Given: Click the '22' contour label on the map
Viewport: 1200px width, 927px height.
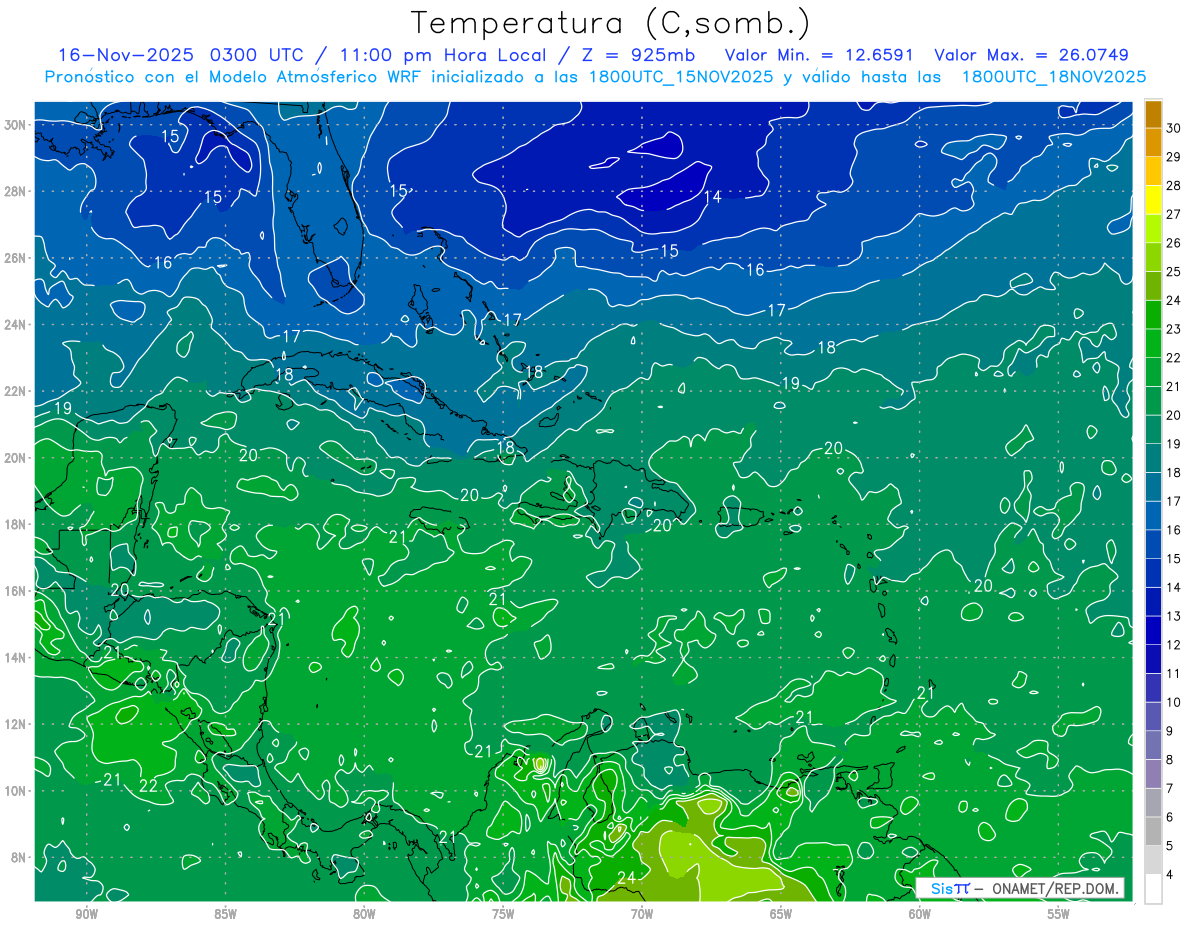Looking at the screenshot, I should 149,786.
